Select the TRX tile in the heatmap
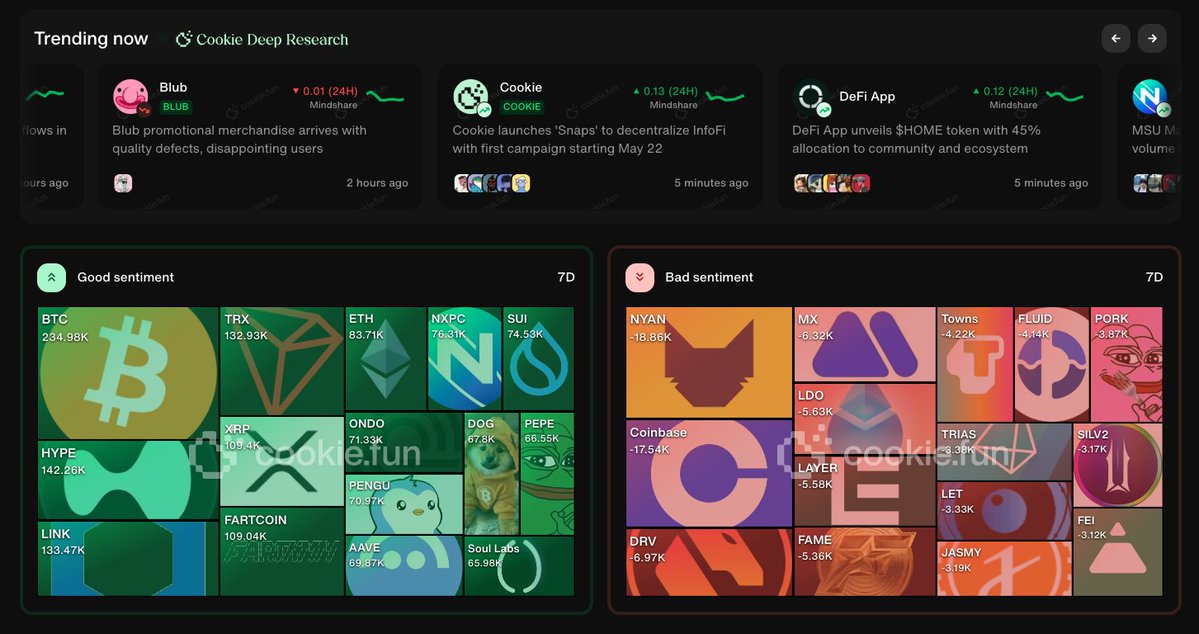 281,361
